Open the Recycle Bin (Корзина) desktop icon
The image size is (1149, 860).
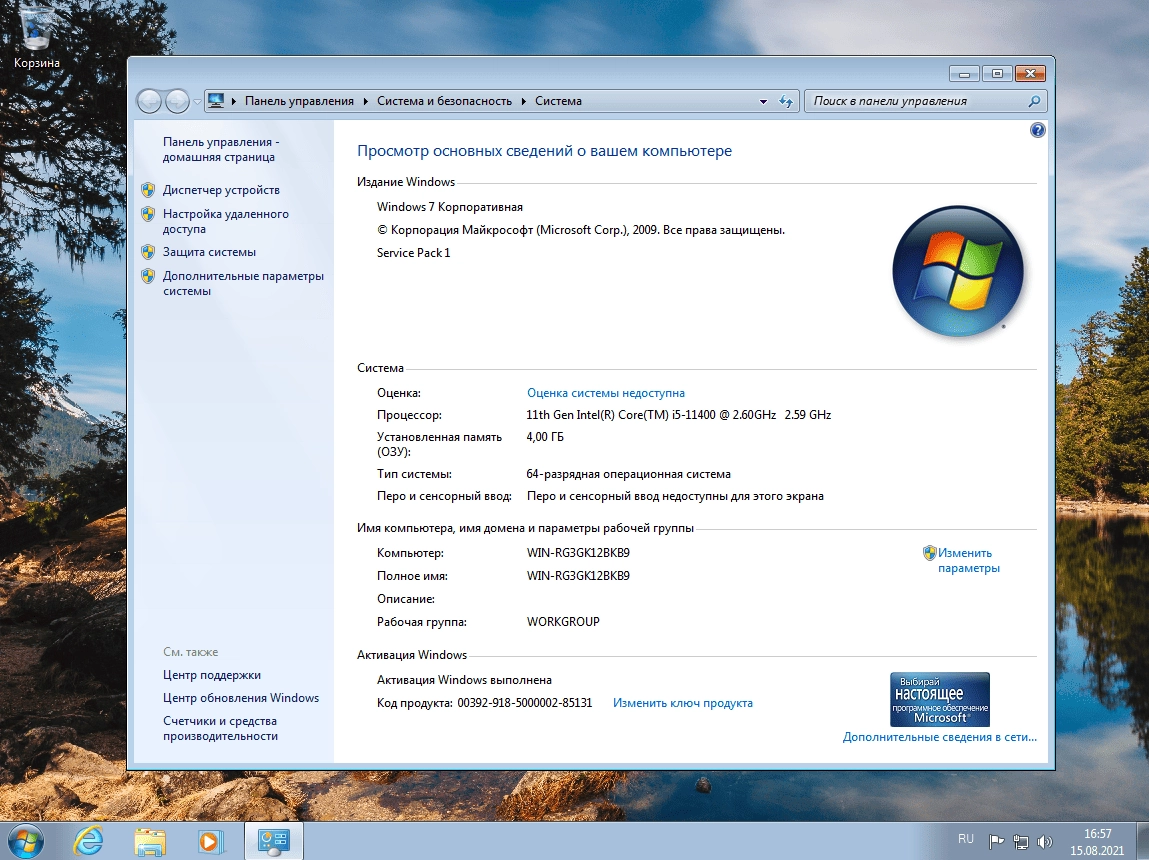click(x=36, y=37)
